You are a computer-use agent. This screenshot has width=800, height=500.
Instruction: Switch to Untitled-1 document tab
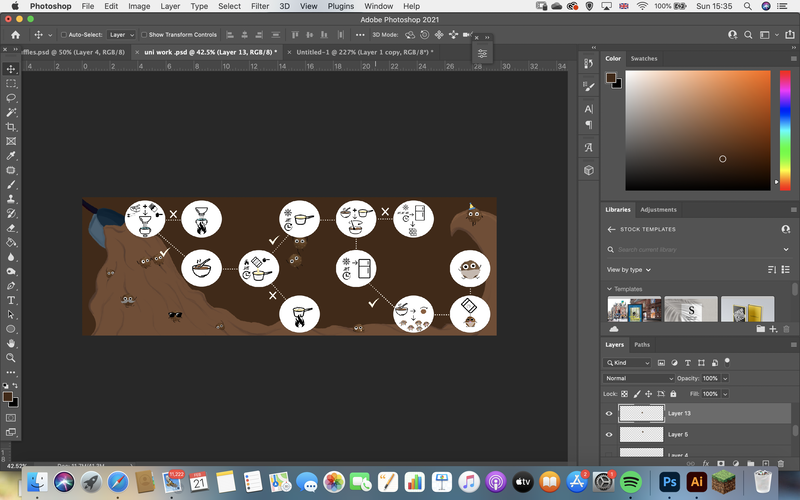click(364, 52)
